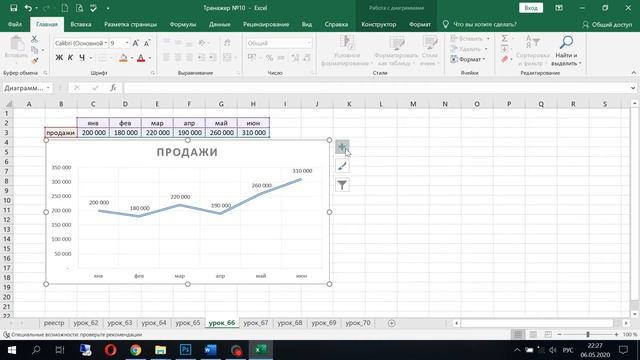This screenshot has width=640, height=360.
Task: Customize quick access toolbar dropdown
Action: tap(108, 8)
